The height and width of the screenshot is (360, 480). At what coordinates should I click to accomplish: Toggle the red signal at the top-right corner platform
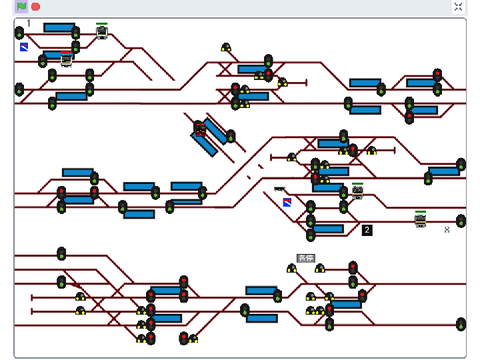tap(437, 75)
